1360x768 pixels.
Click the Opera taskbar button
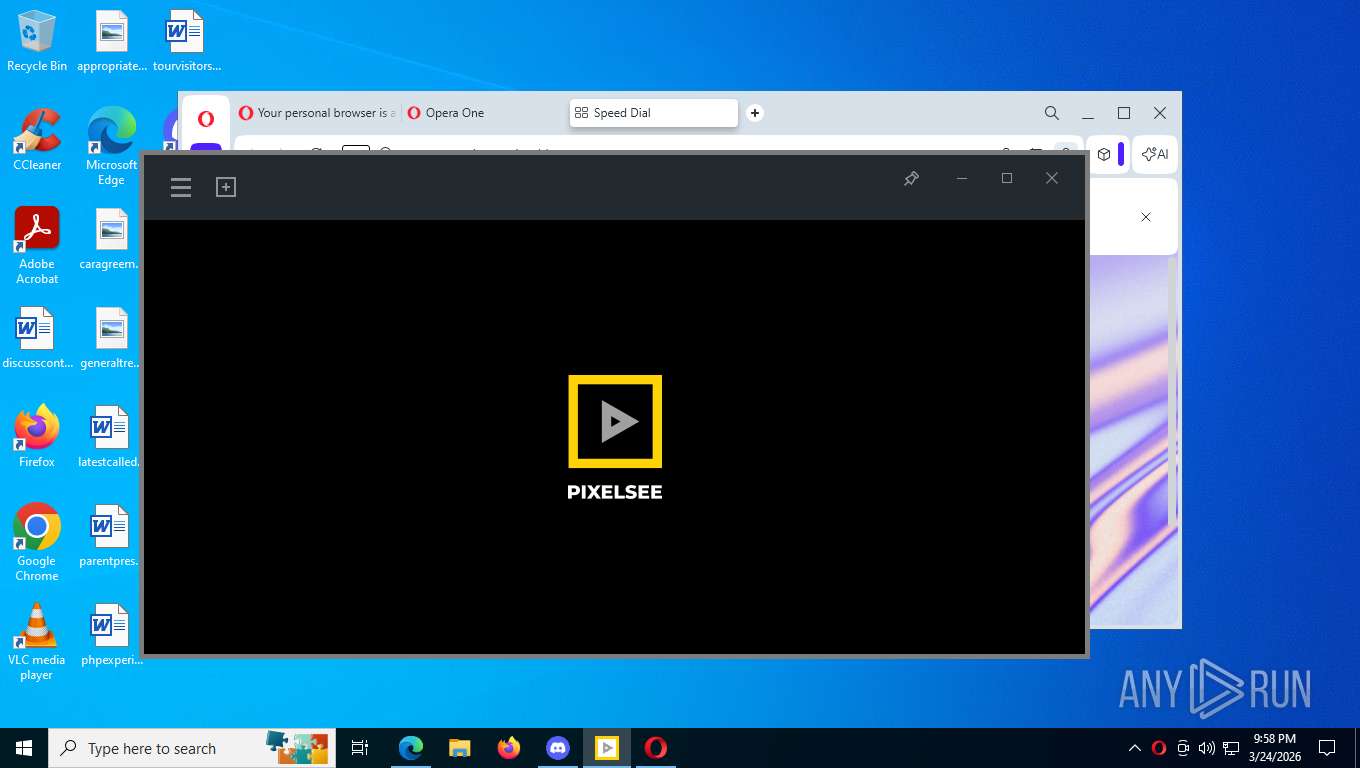(x=656, y=748)
